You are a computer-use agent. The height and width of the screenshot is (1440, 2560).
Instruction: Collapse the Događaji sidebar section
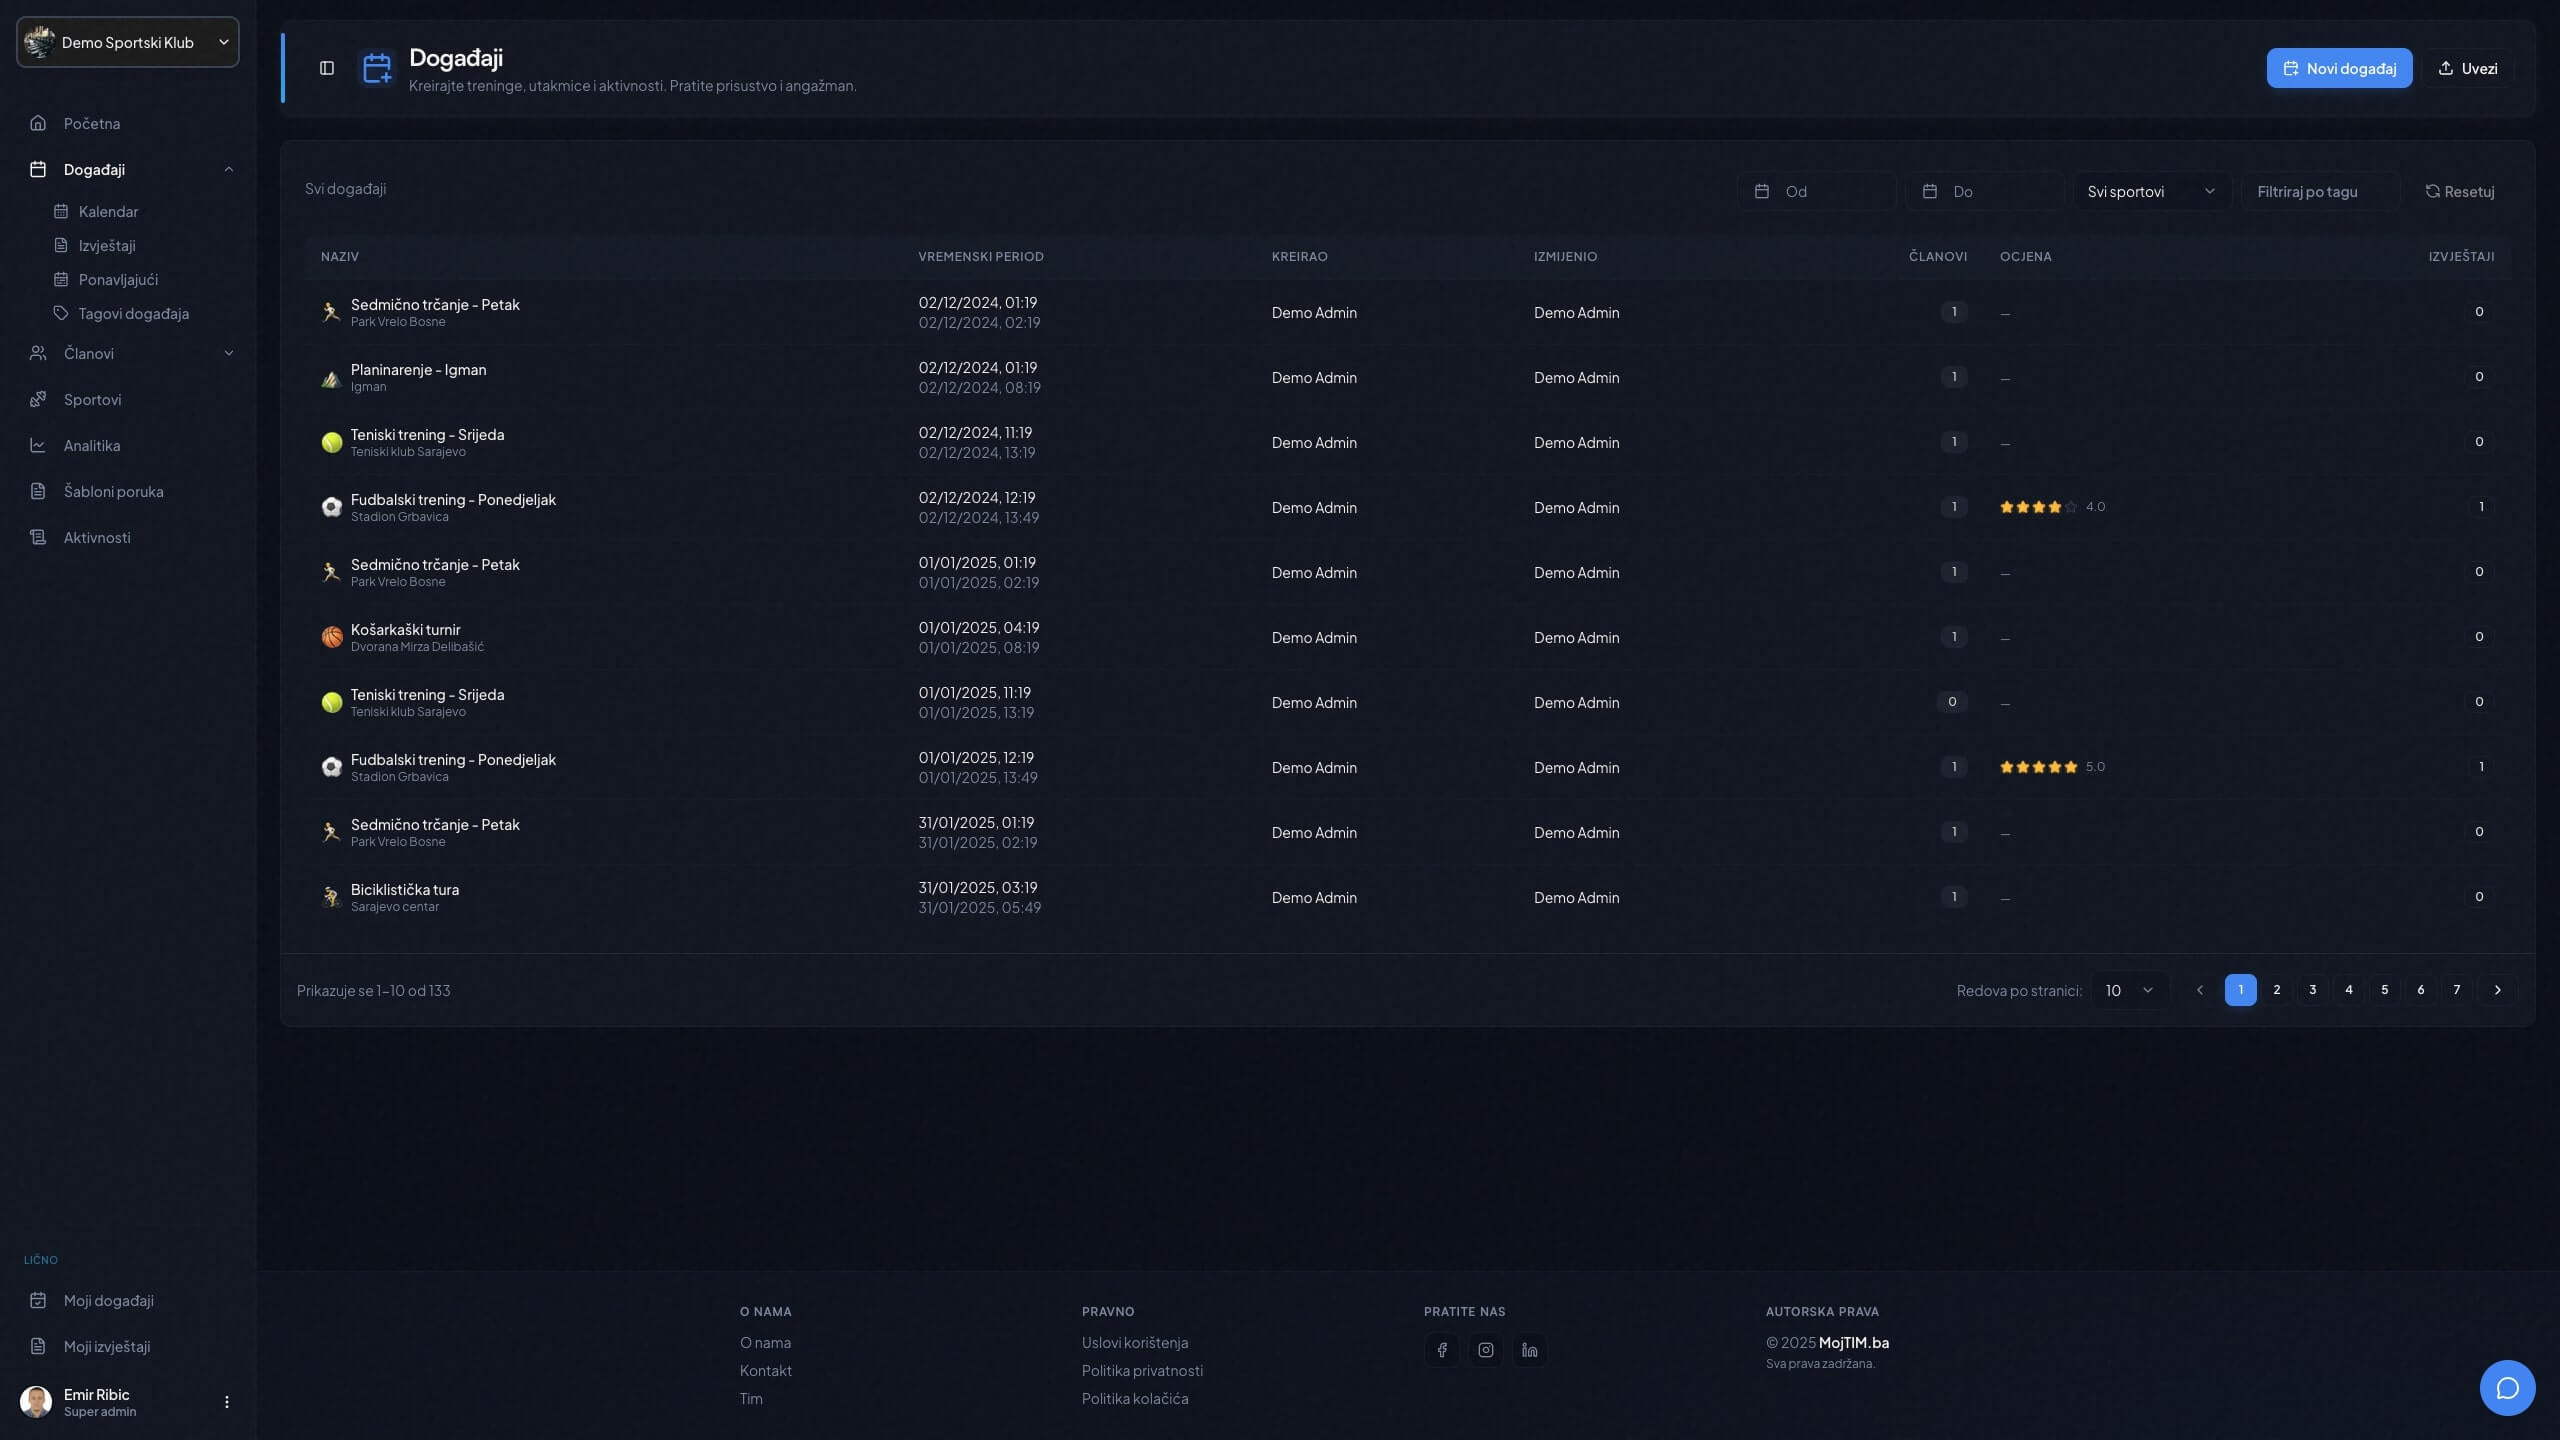click(x=229, y=169)
